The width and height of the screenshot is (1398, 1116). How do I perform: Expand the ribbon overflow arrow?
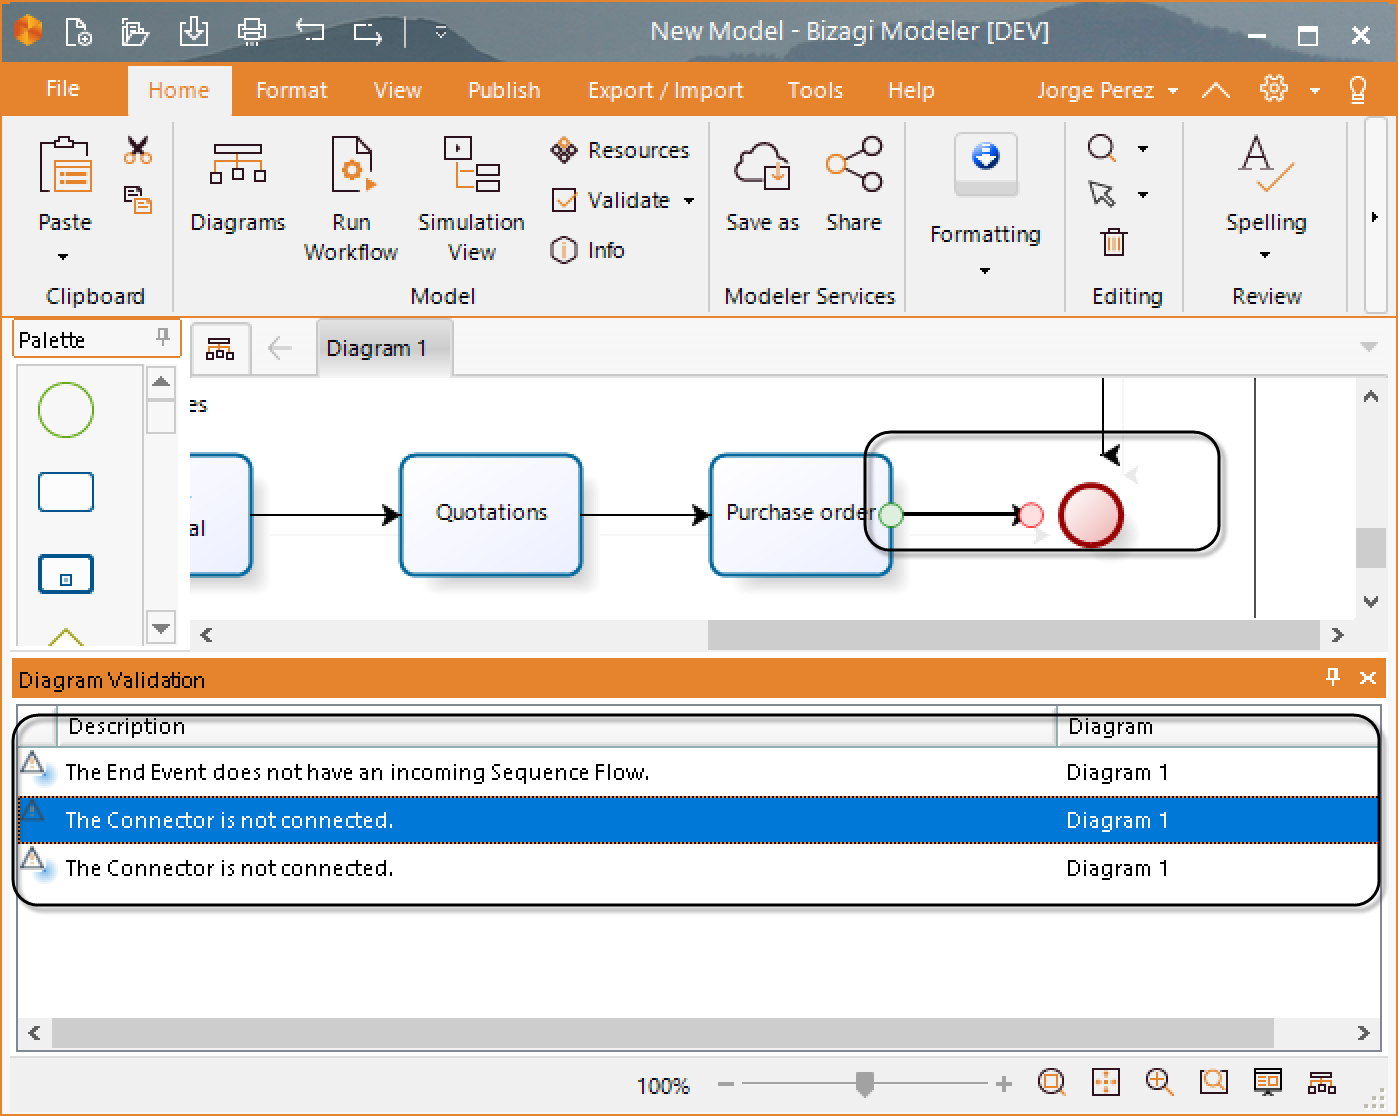point(1375,217)
